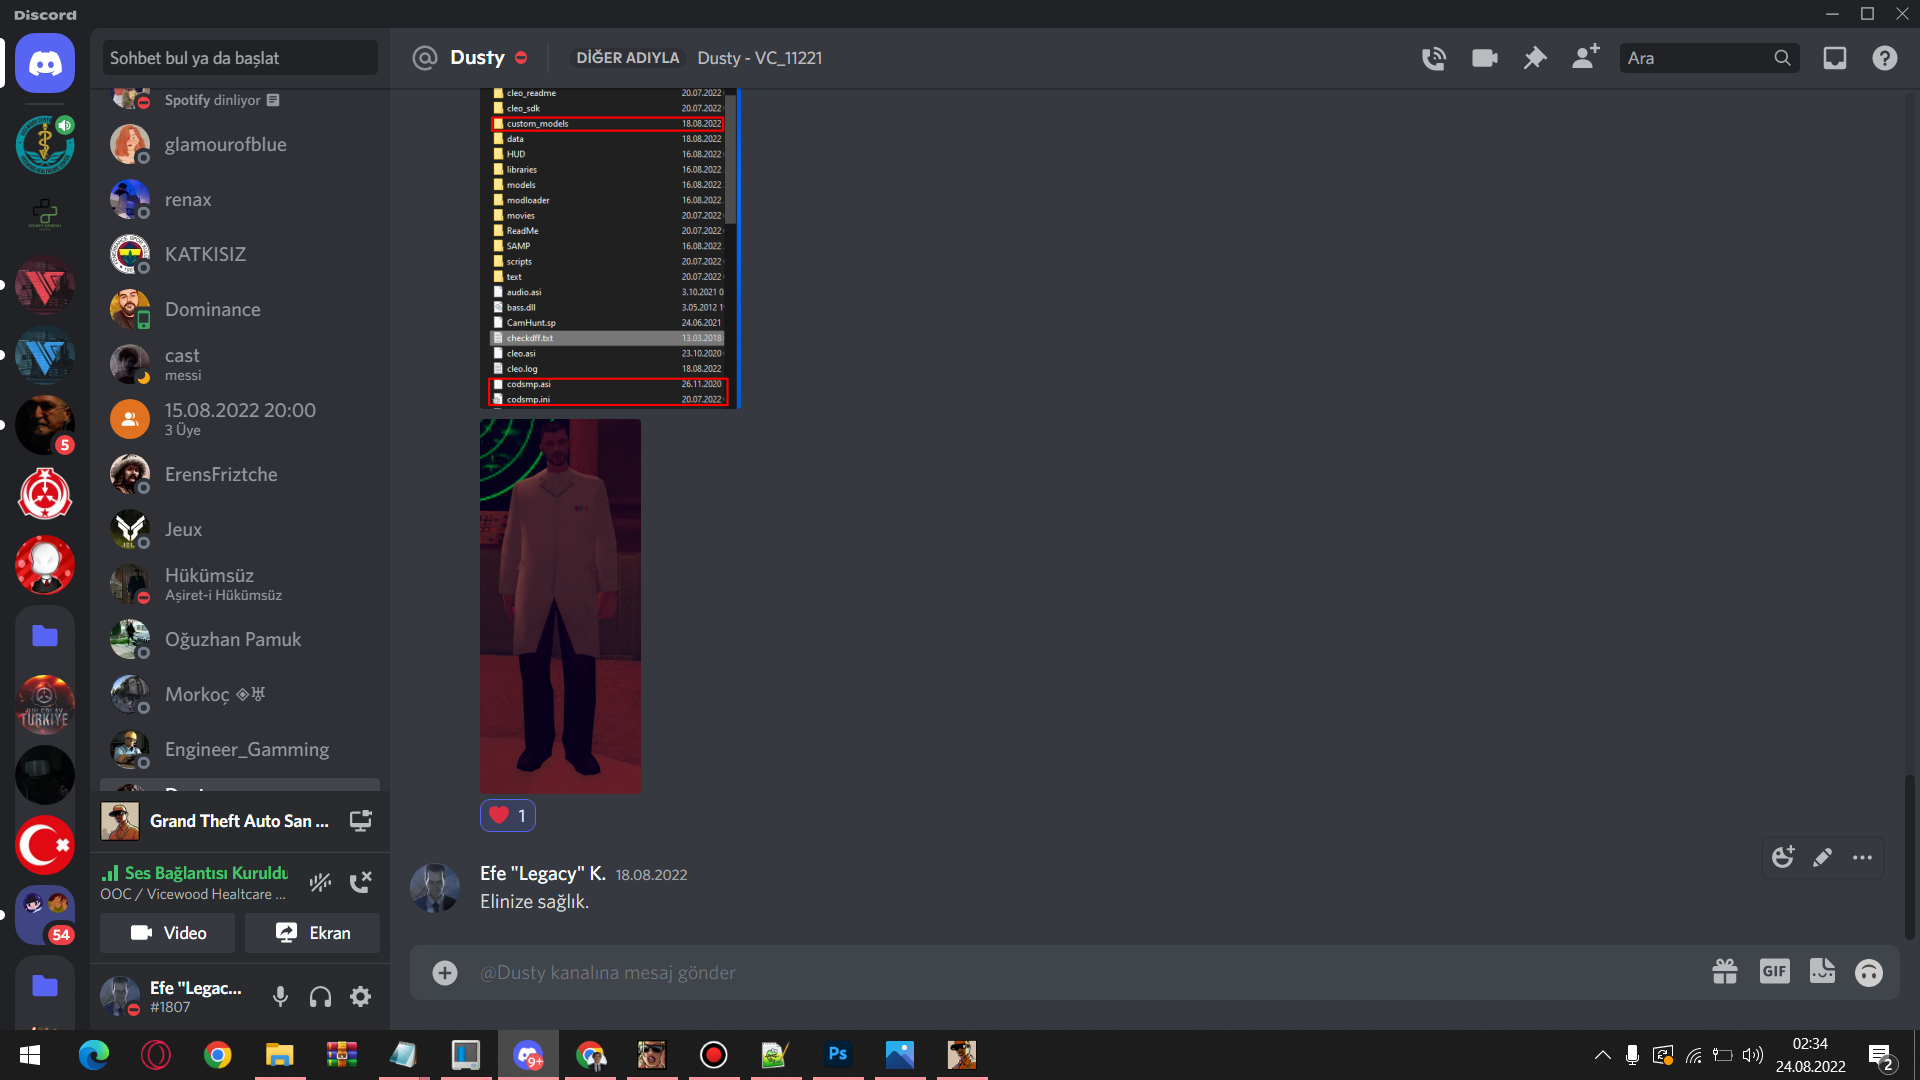Image resolution: width=1920 pixels, height=1080 pixels.
Task: Open server with speaker badge icon
Action: click(45, 144)
